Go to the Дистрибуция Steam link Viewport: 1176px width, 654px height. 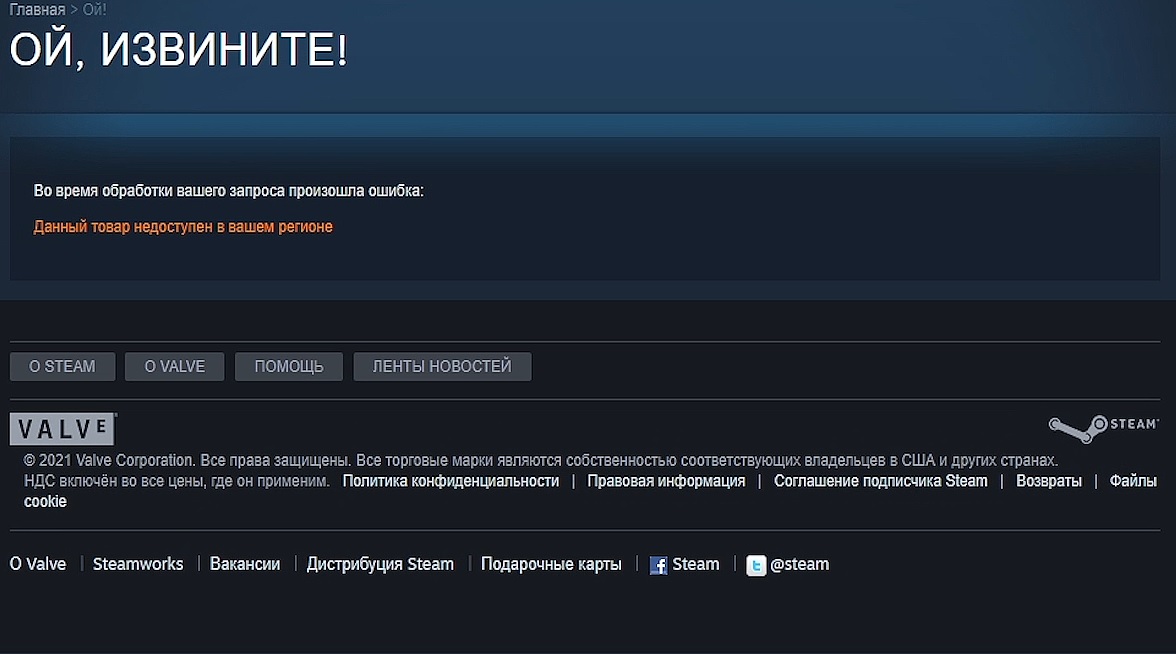(380, 564)
